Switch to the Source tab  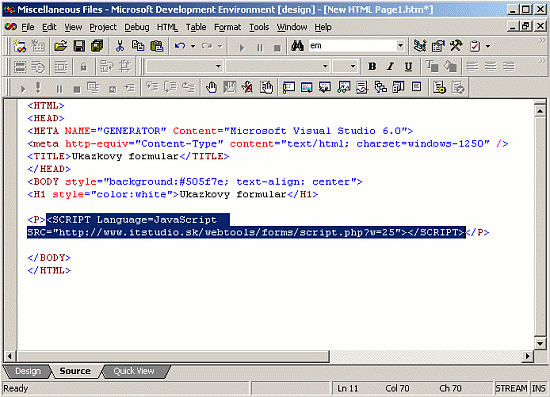(75, 371)
